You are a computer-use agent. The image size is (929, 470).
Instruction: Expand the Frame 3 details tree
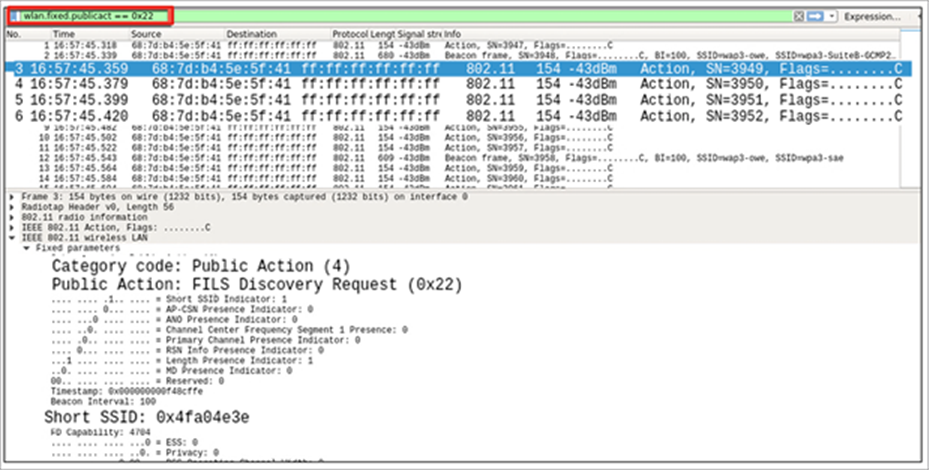[12, 197]
